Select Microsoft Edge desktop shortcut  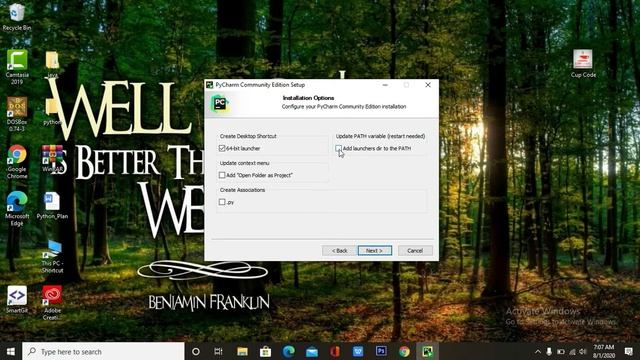17,208
